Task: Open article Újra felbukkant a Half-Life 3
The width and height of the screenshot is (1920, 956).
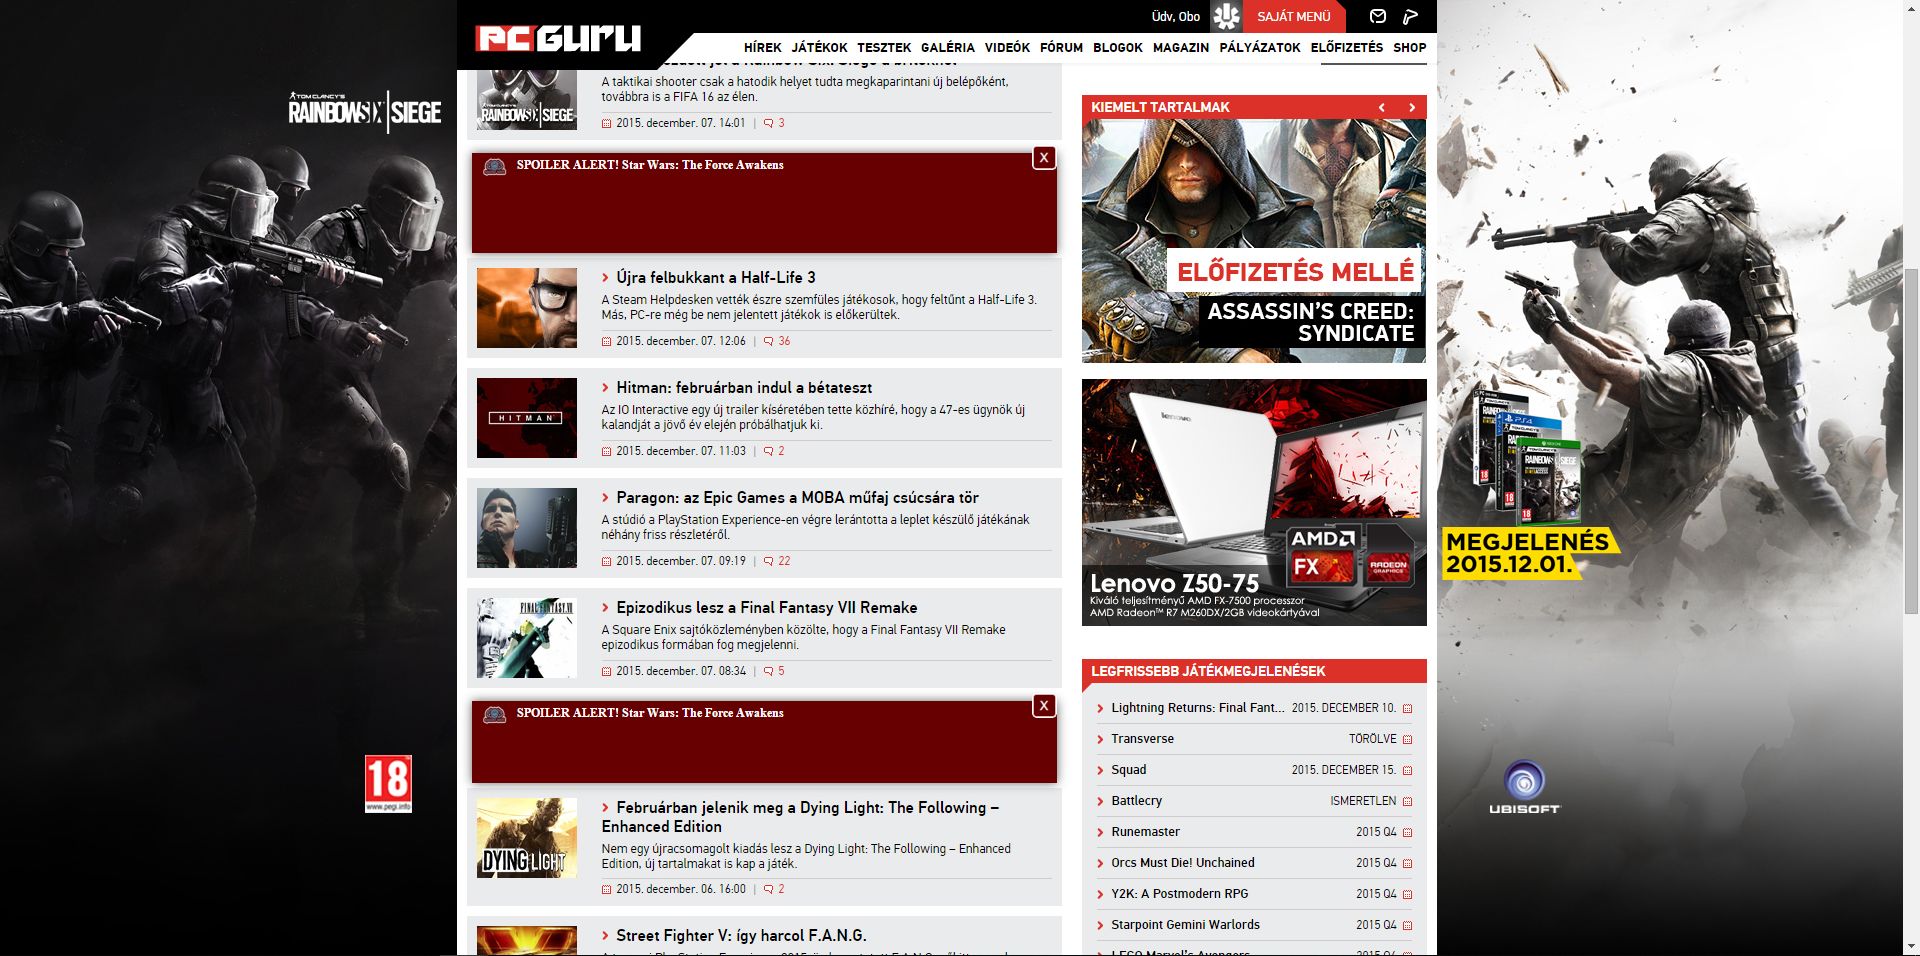Action: 715,277
